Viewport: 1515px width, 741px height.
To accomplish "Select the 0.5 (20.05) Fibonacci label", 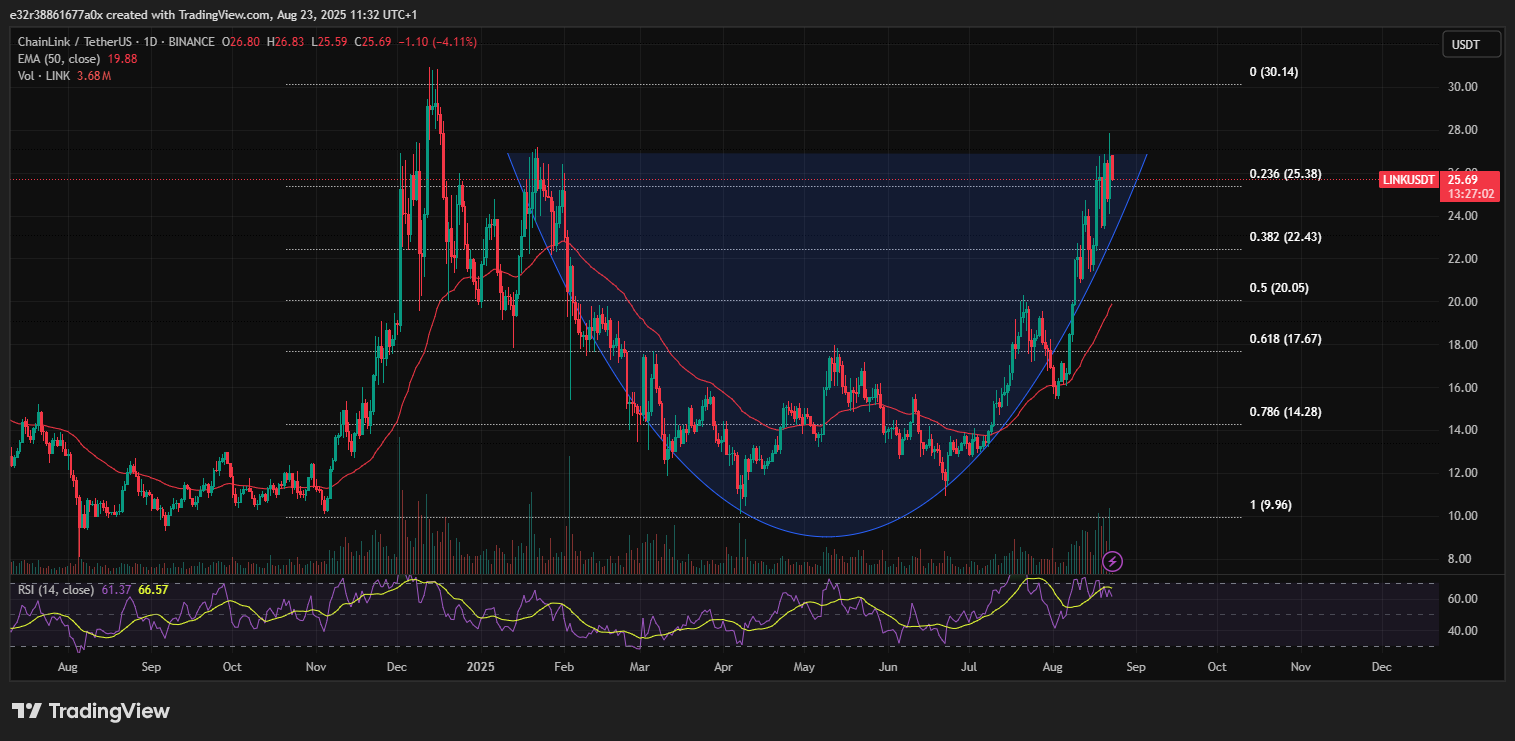I will 1279,288.
